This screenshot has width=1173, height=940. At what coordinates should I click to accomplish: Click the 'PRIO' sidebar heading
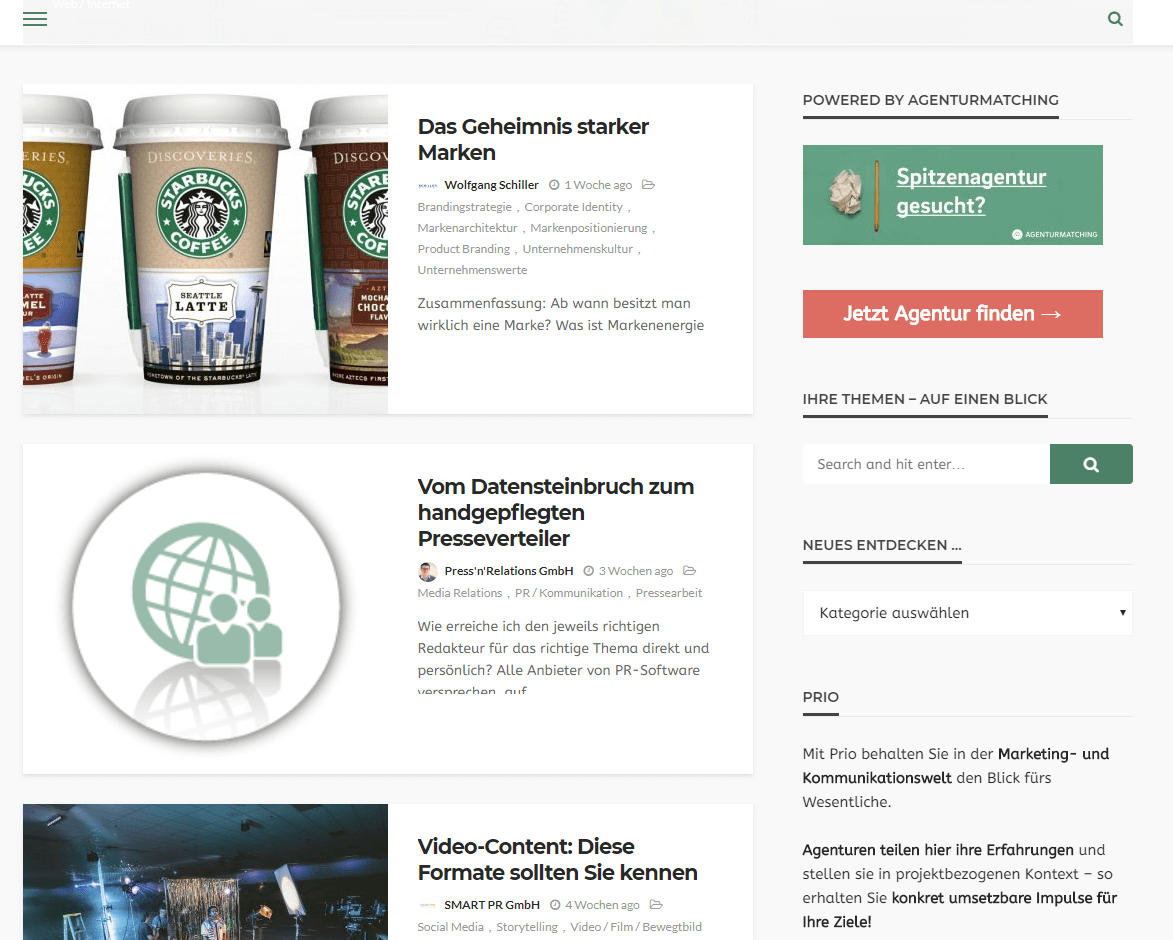click(821, 697)
